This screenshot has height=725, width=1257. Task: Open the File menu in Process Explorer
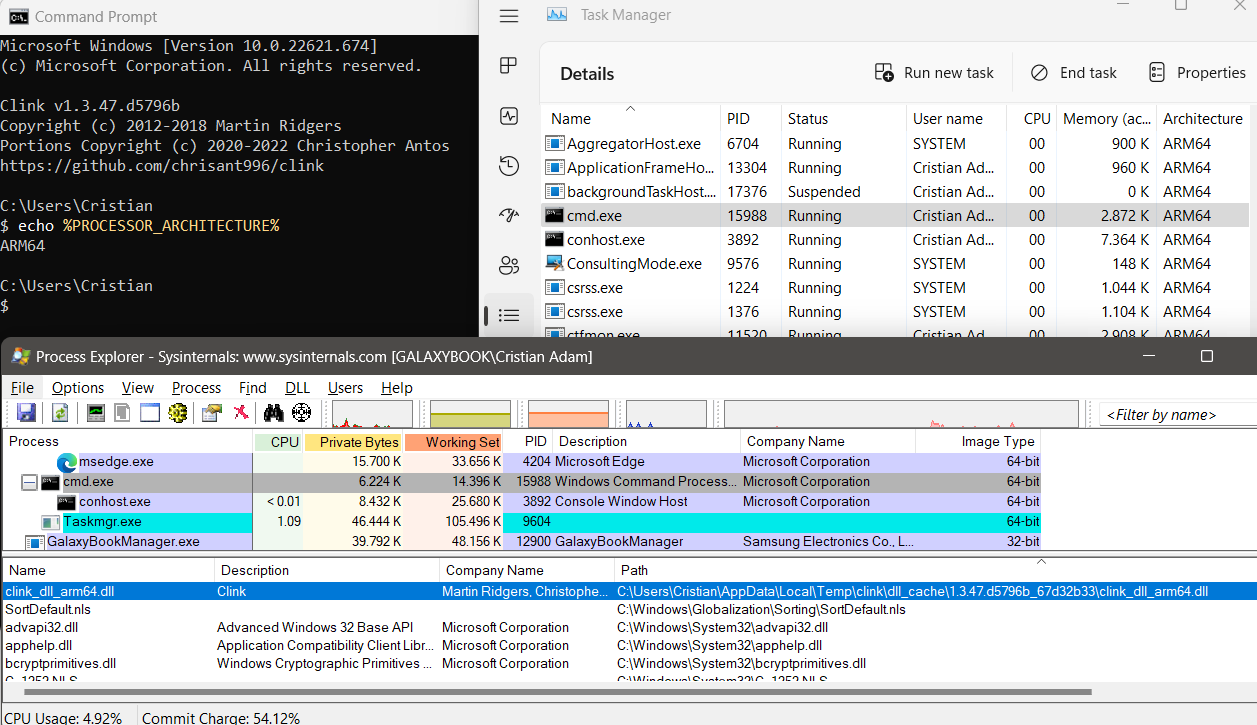(22, 388)
